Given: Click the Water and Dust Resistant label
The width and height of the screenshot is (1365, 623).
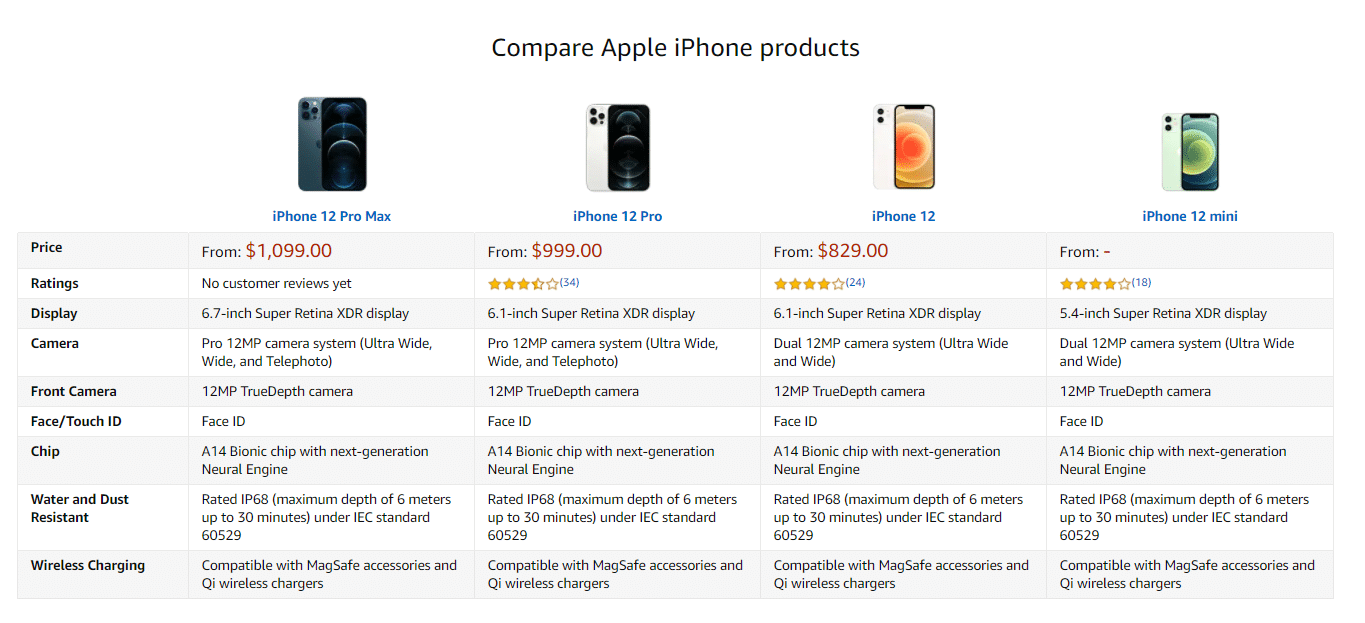Looking at the screenshot, I should tap(80, 508).
